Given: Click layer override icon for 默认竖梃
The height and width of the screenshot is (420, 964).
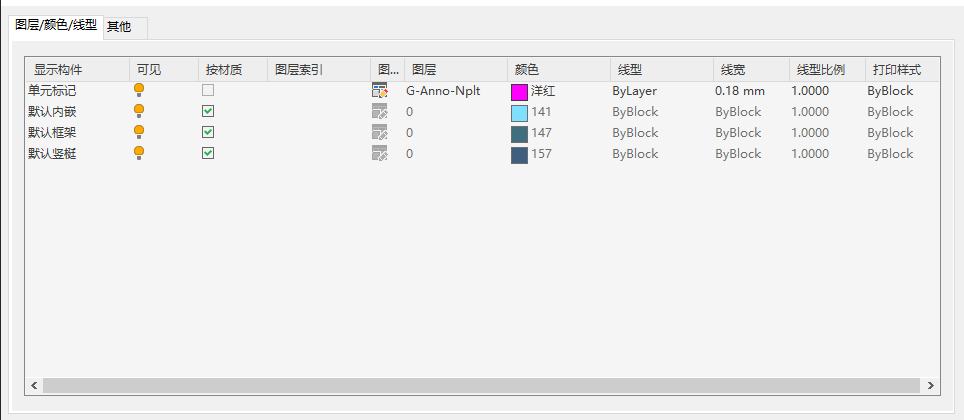Looking at the screenshot, I should [x=379, y=153].
